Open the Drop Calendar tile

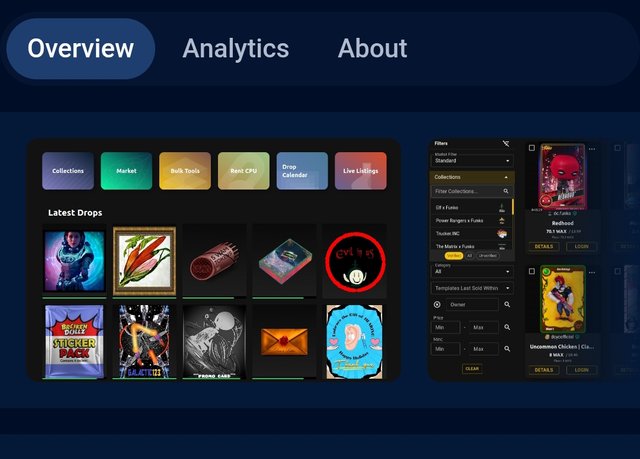[x=302, y=171]
